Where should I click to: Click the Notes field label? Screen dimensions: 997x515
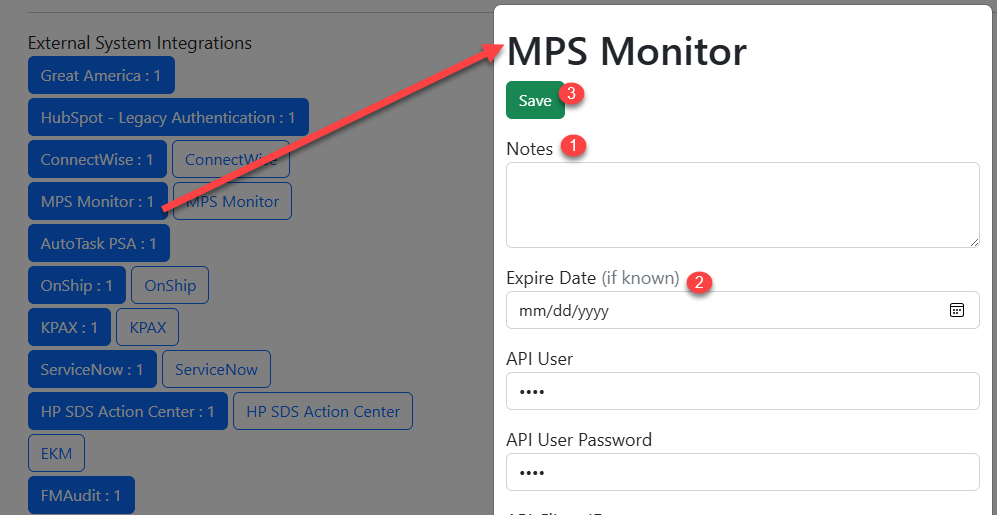pyautogui.click(x=530, y=149)
